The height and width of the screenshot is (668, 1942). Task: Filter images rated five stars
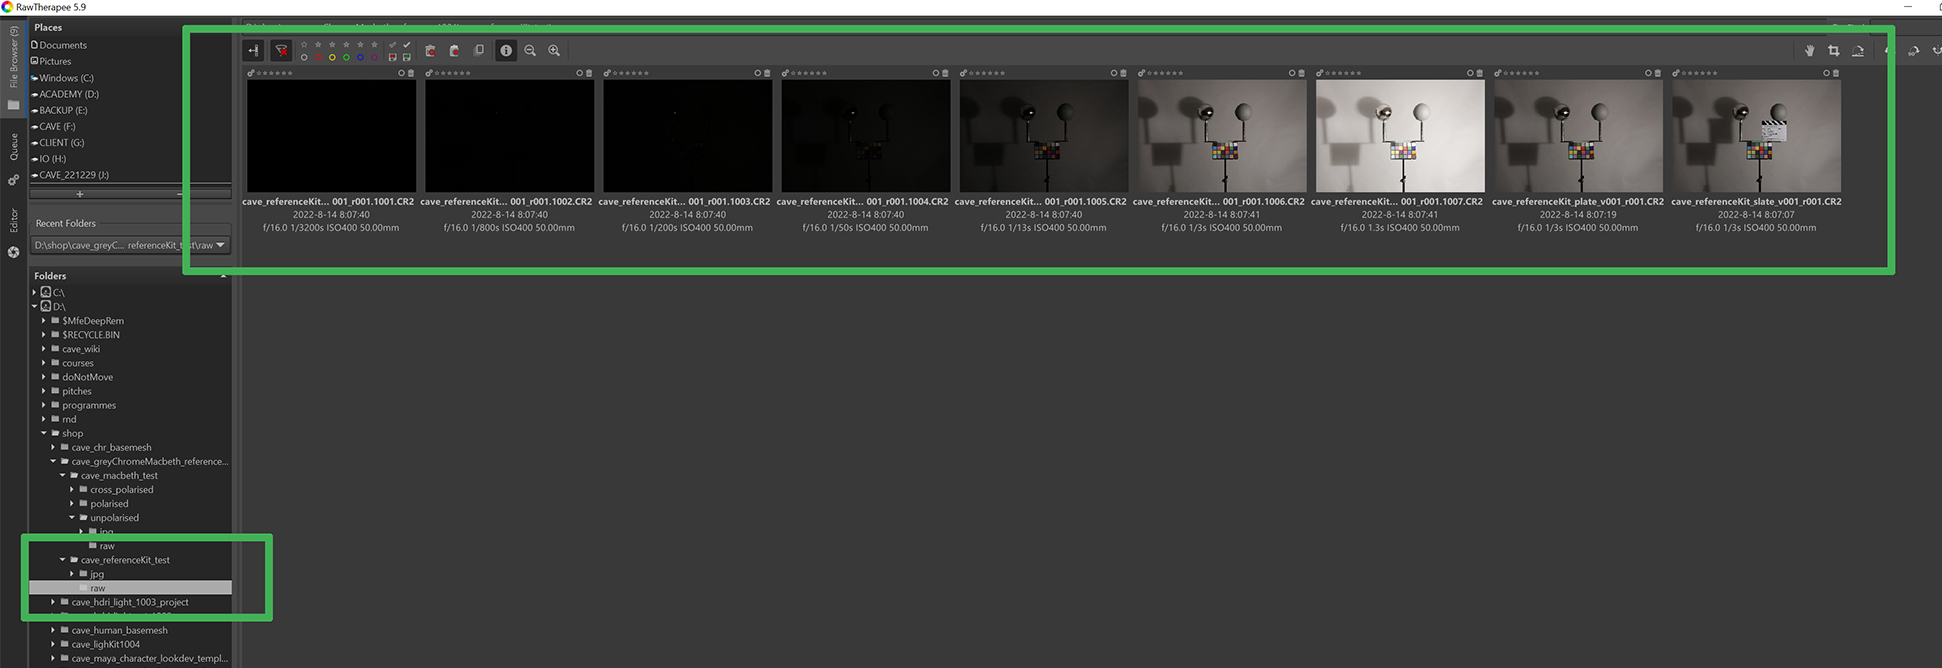click(x=374, y=44)
